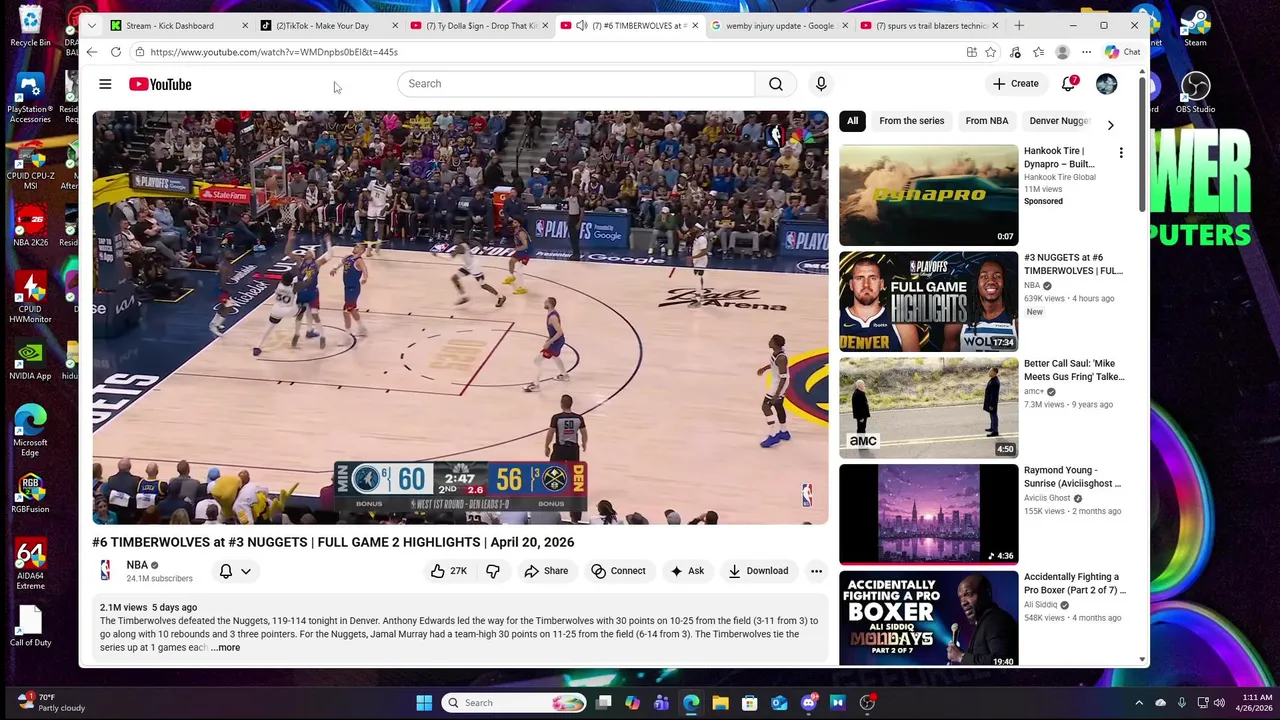
Task: Click the Windows taskbar search box
Action: pos(515,703)
